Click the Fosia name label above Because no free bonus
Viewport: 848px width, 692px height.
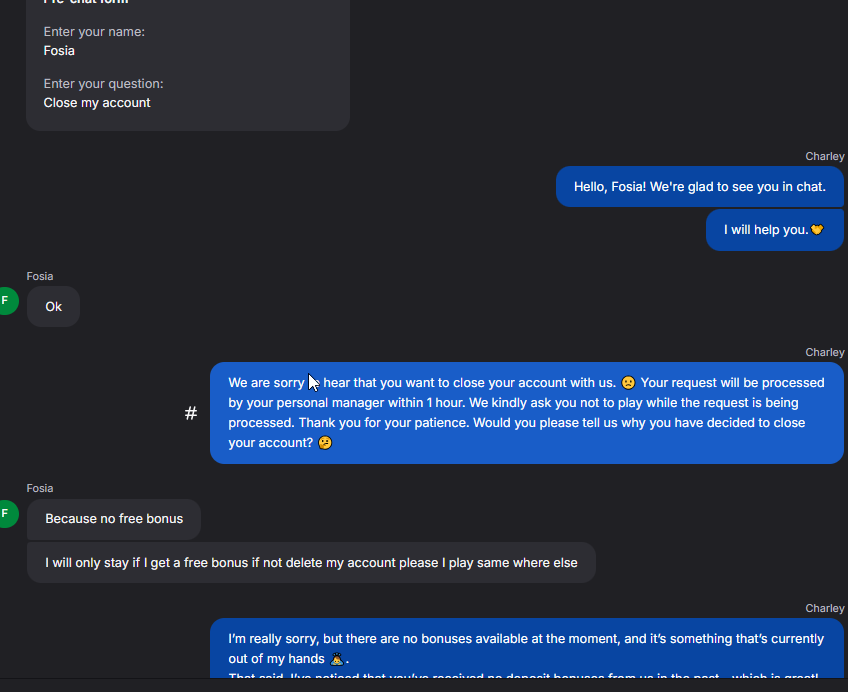[x=40, y=488]
